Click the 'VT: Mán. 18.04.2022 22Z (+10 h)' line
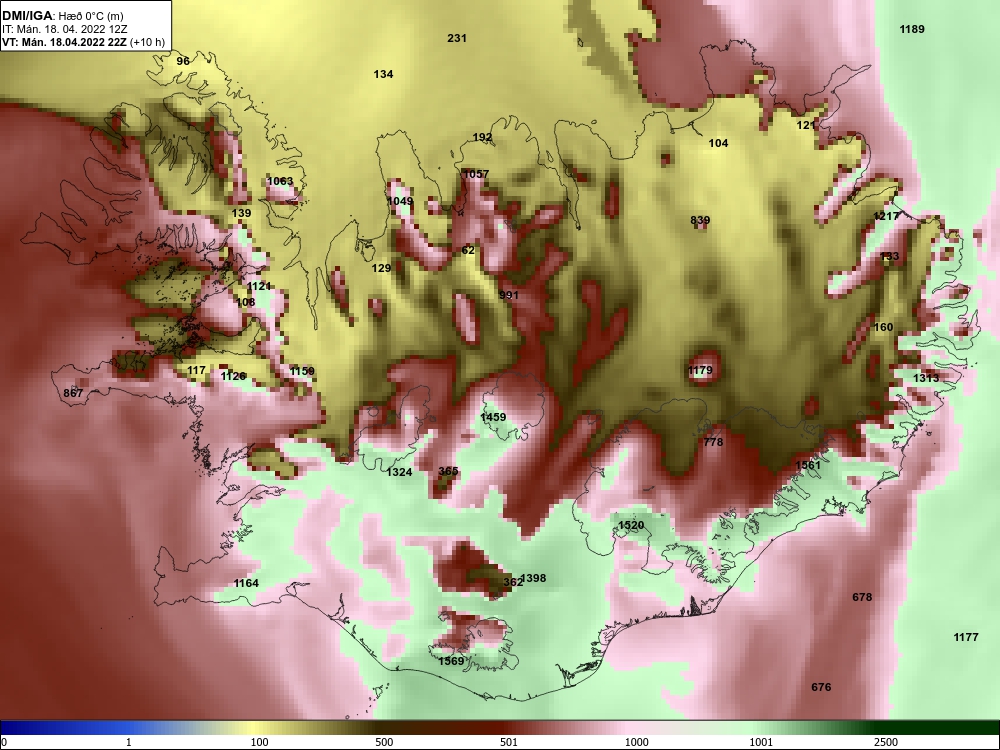Screen dimensions: 1000x750 (x=83, y=43)
